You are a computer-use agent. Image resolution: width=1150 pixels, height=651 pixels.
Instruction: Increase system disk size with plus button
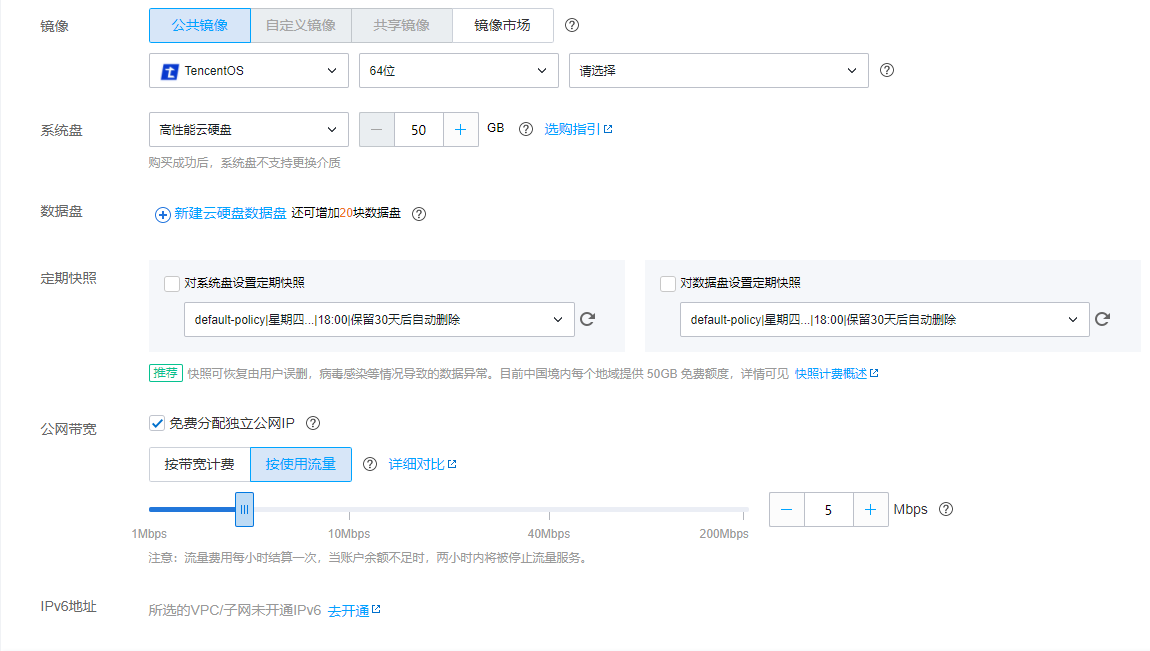click(x=459, y=129)
